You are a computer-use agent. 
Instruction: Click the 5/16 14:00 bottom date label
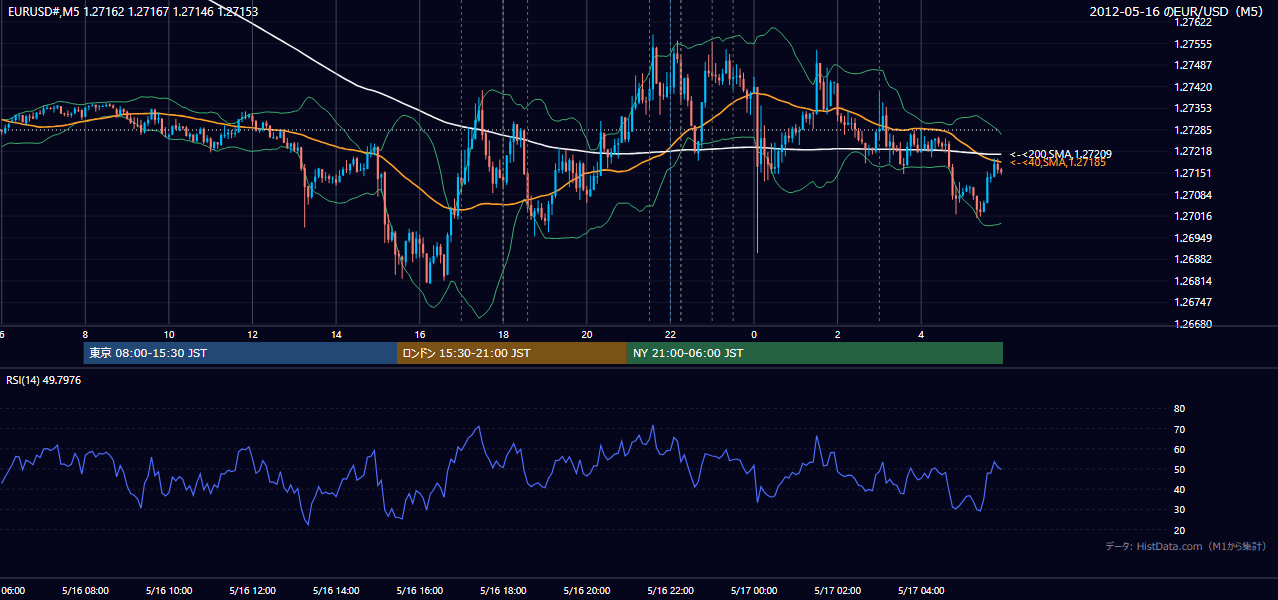(337, 591)
